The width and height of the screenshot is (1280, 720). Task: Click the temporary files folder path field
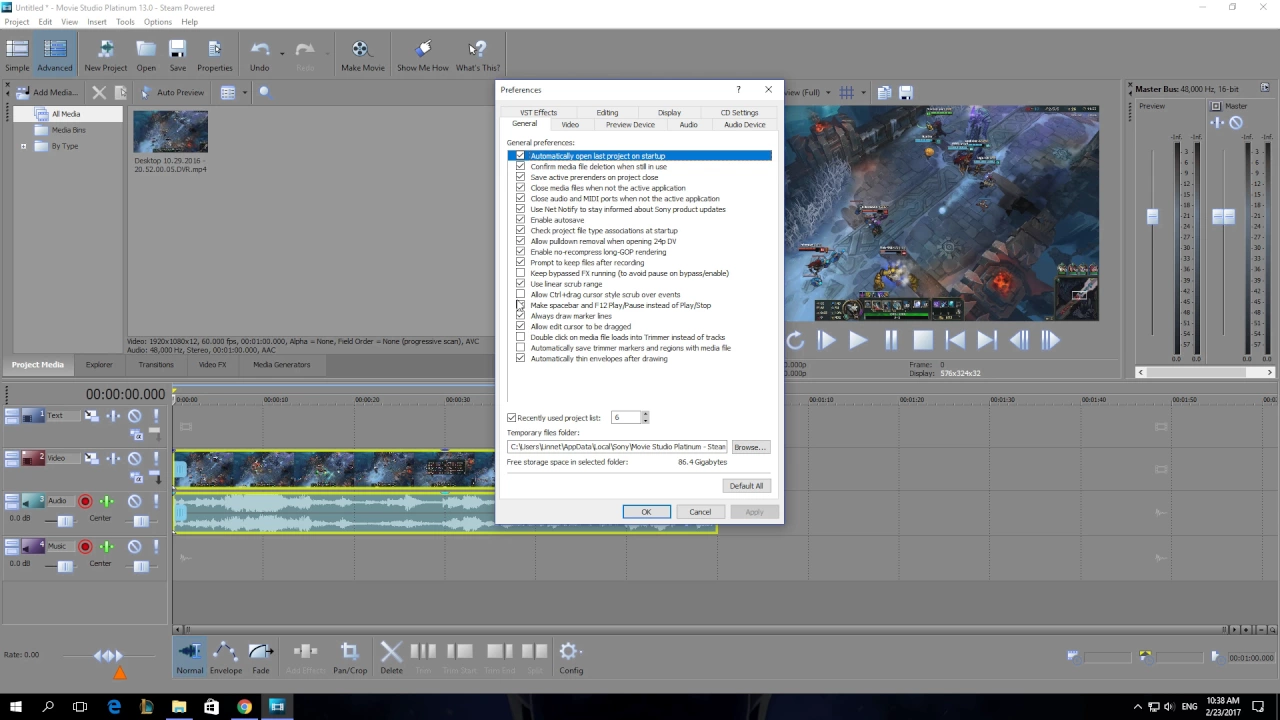click(x=617, y=447)
